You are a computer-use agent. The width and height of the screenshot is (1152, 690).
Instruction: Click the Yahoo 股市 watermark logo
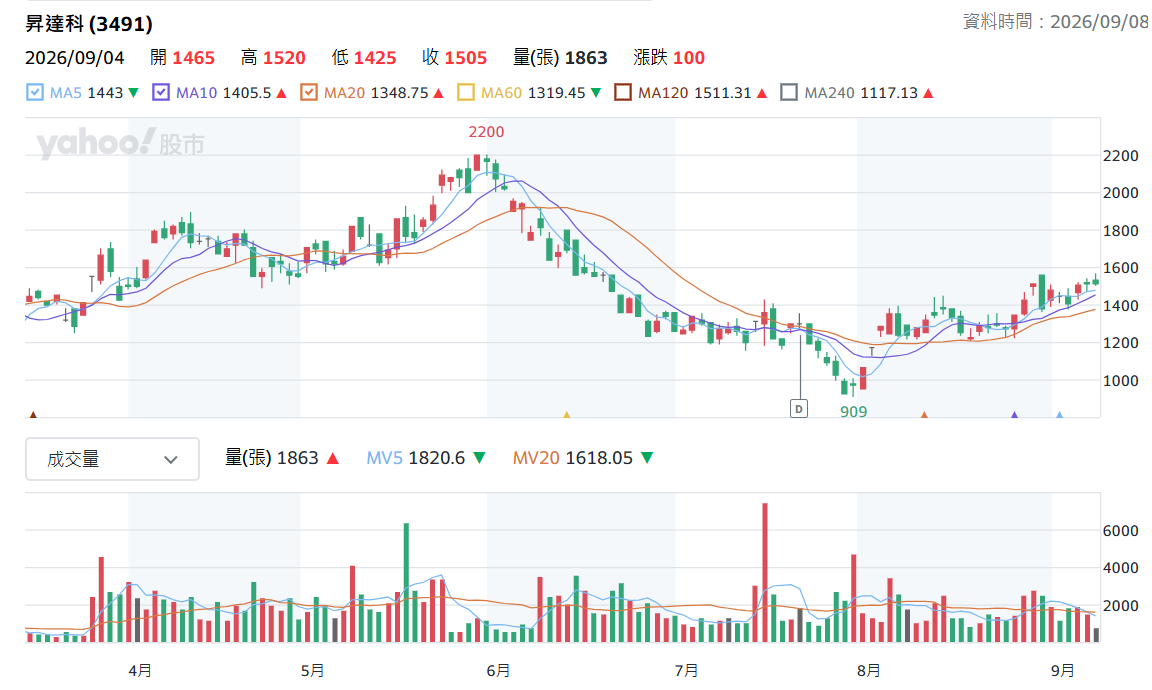(120, 143)
